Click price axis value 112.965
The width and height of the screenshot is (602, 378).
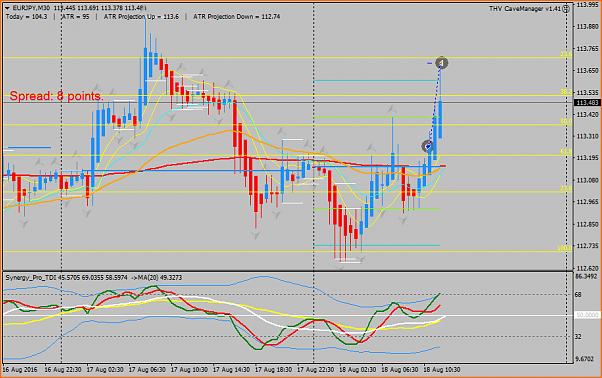click(x=587, y=202)
